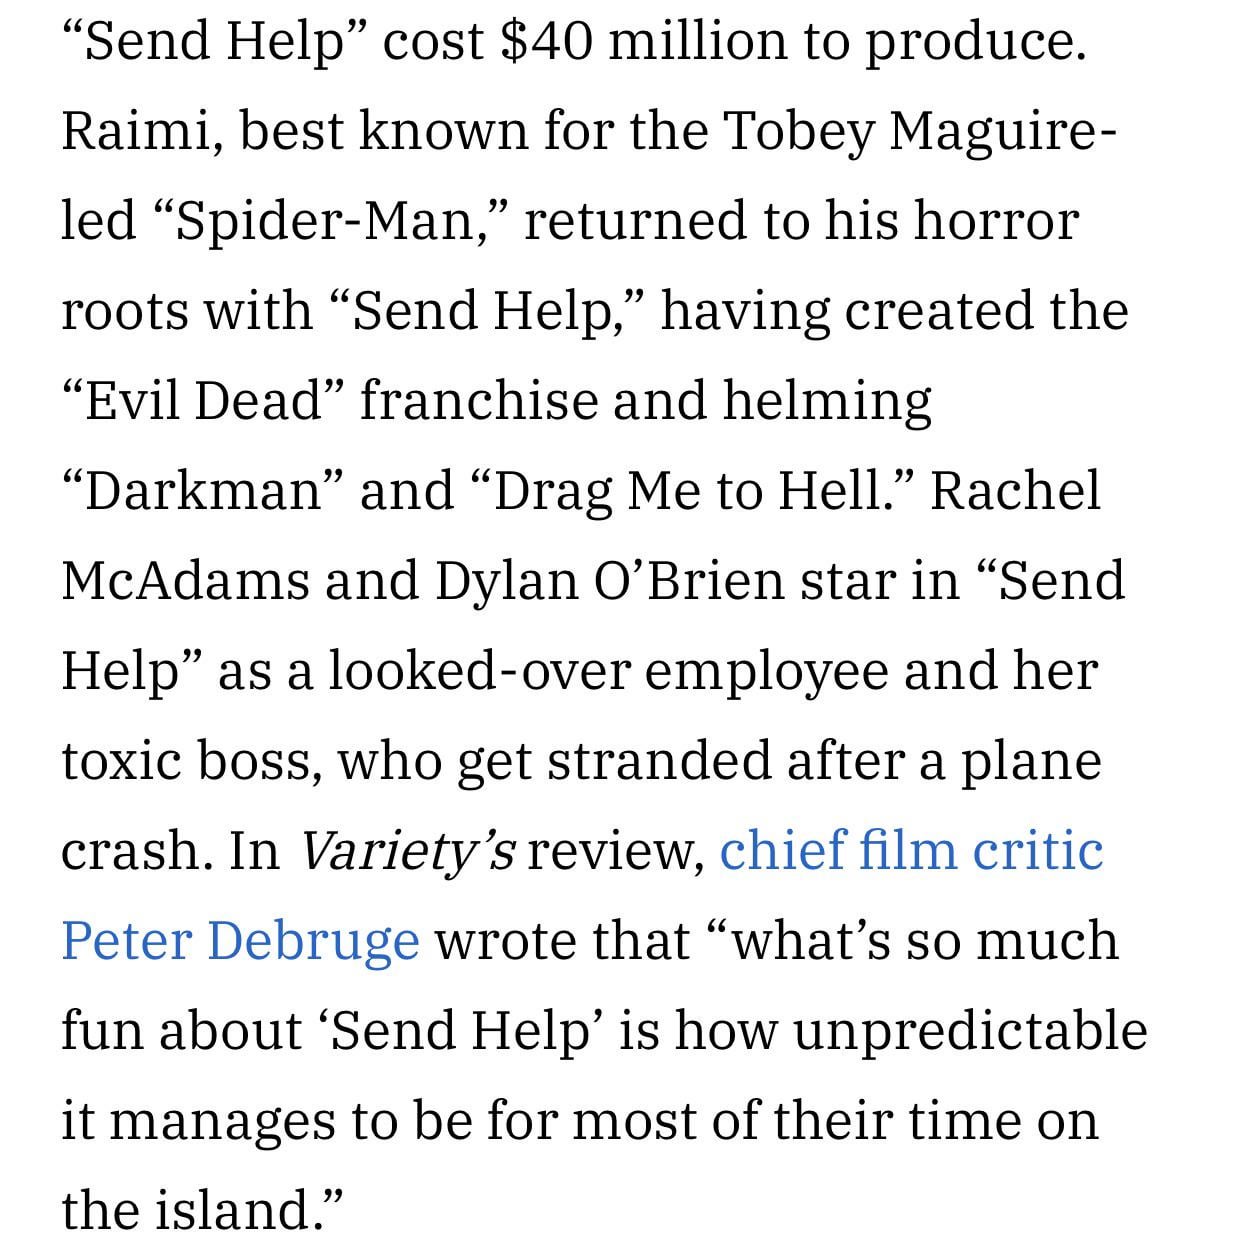
Task: Click the name "McAdams"
Action: (x=185, y=581)
